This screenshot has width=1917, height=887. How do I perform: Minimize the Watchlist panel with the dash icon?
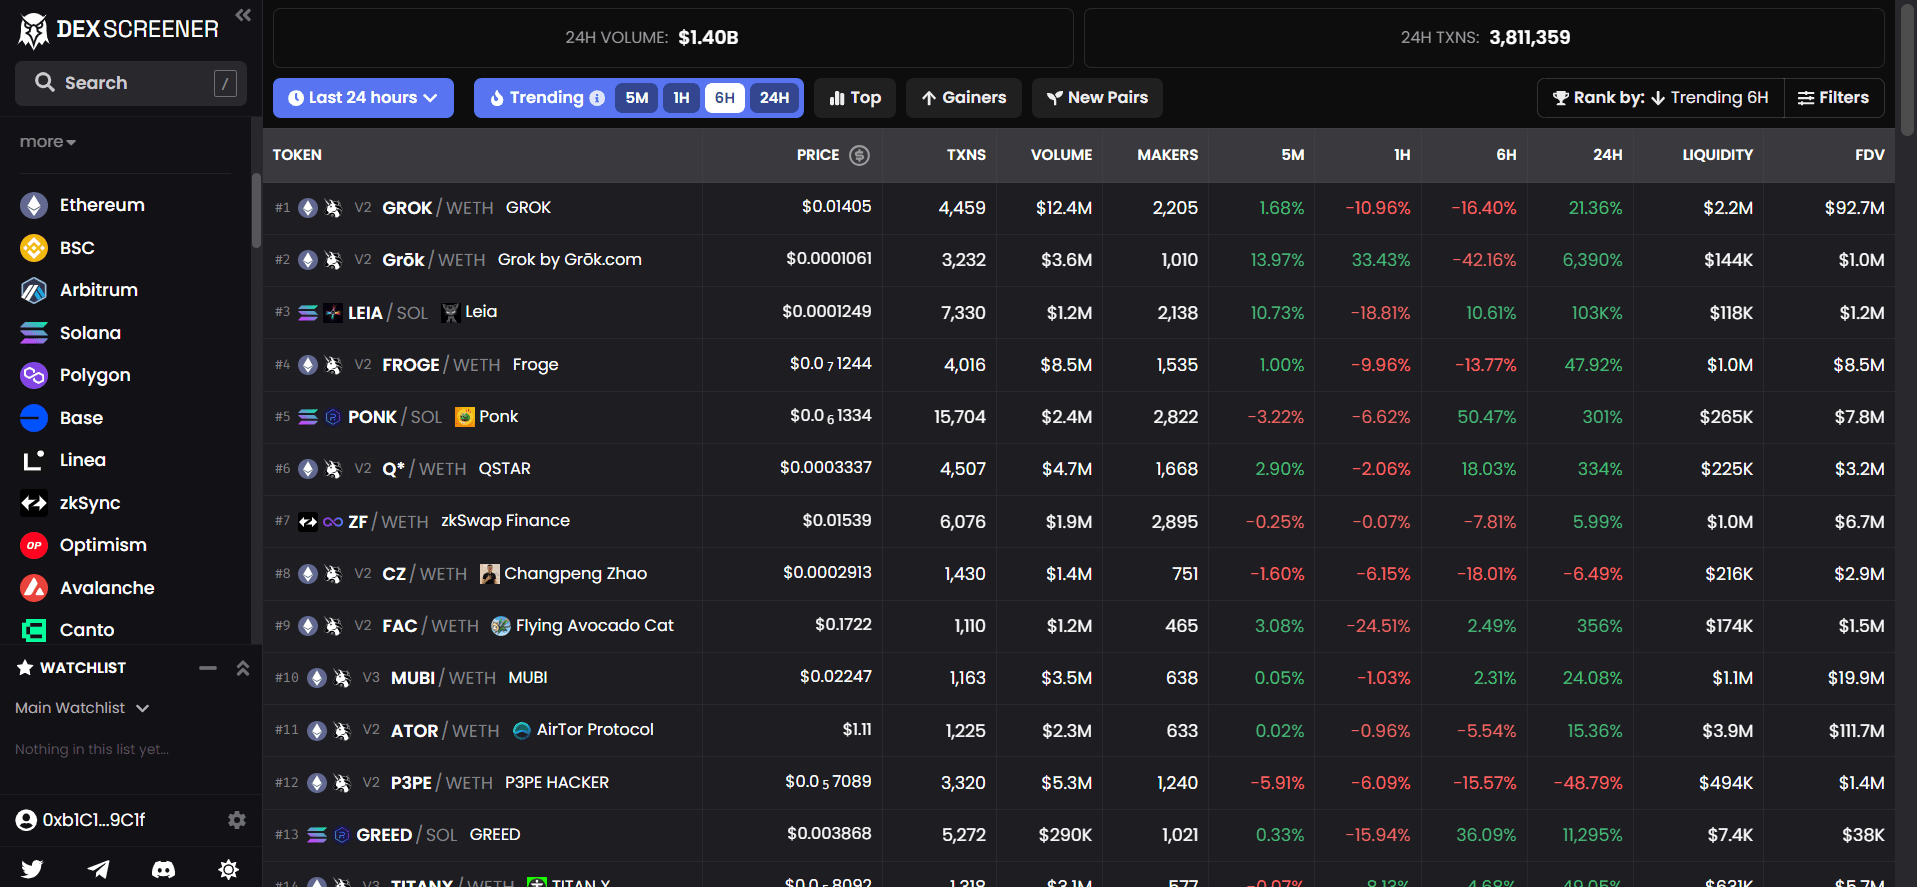[x=208, y=668]
